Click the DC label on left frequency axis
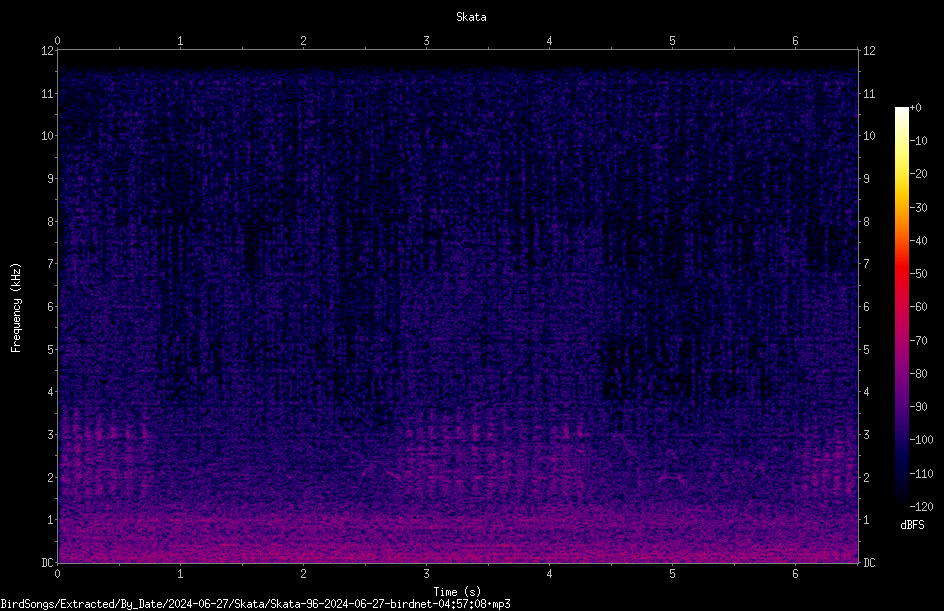Viewport: 944px width, 611px height. pos(48,563)
